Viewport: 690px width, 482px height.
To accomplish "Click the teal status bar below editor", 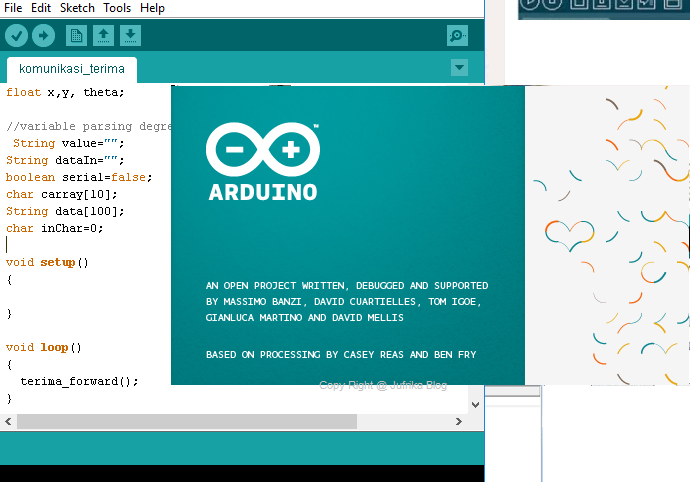I will click(x=242, y=449).
